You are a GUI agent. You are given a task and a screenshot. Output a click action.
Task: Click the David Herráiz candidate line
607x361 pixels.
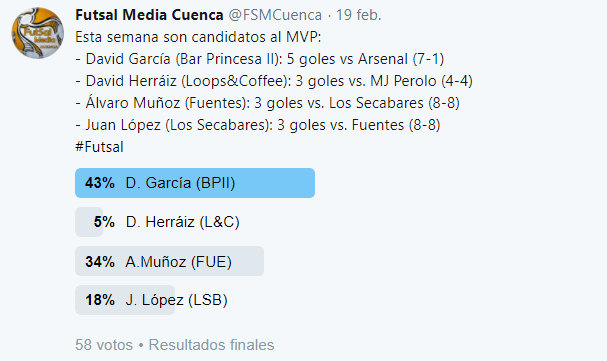click(274, 81)
